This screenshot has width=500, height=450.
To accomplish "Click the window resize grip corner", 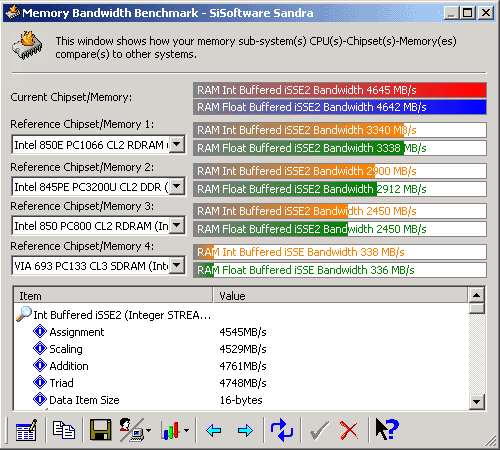I will (491, 441).
